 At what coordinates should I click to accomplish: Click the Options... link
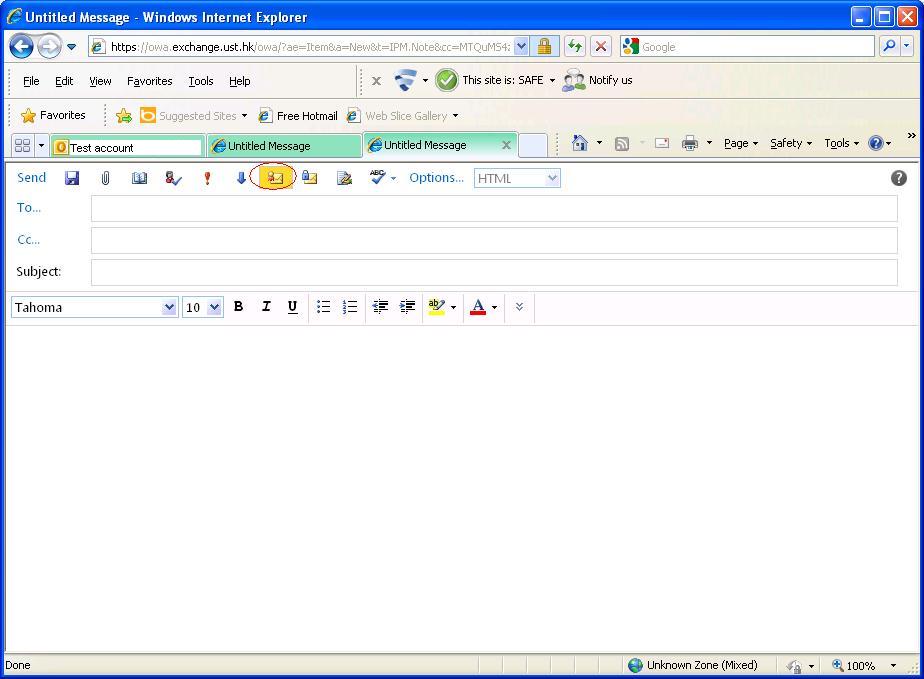436,178
